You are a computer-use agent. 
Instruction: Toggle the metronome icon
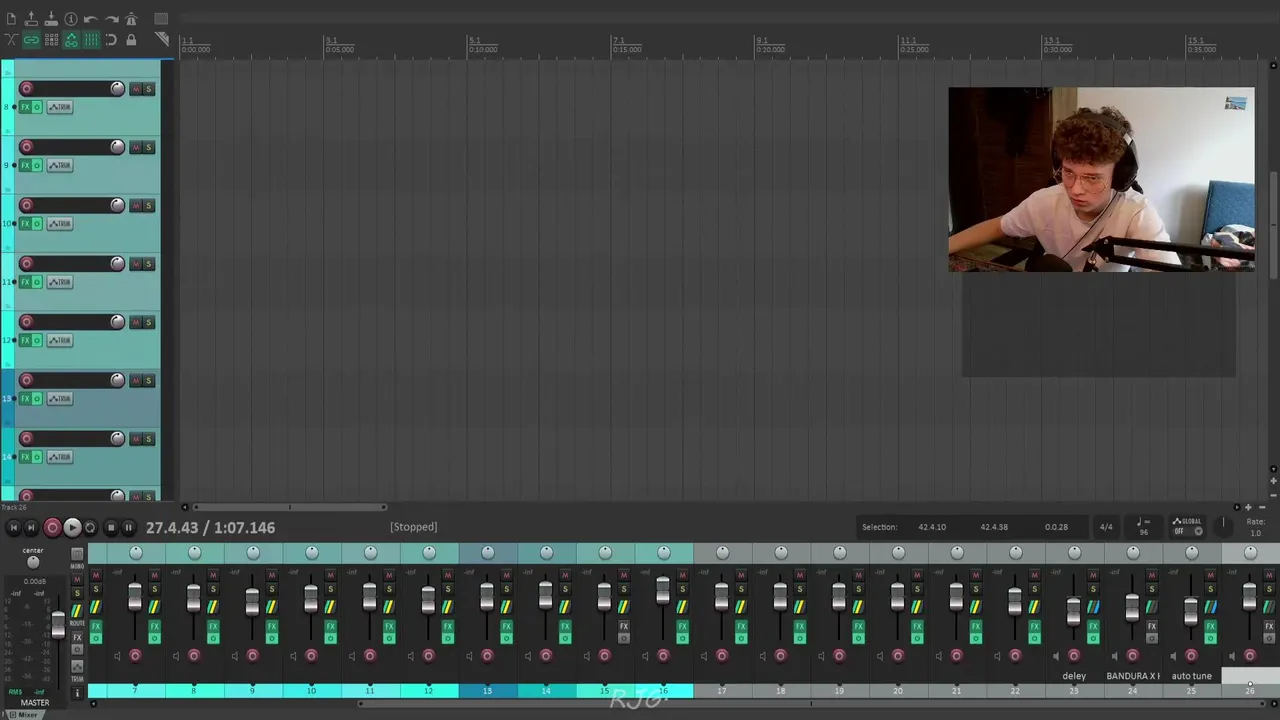(x=131, y=19)
